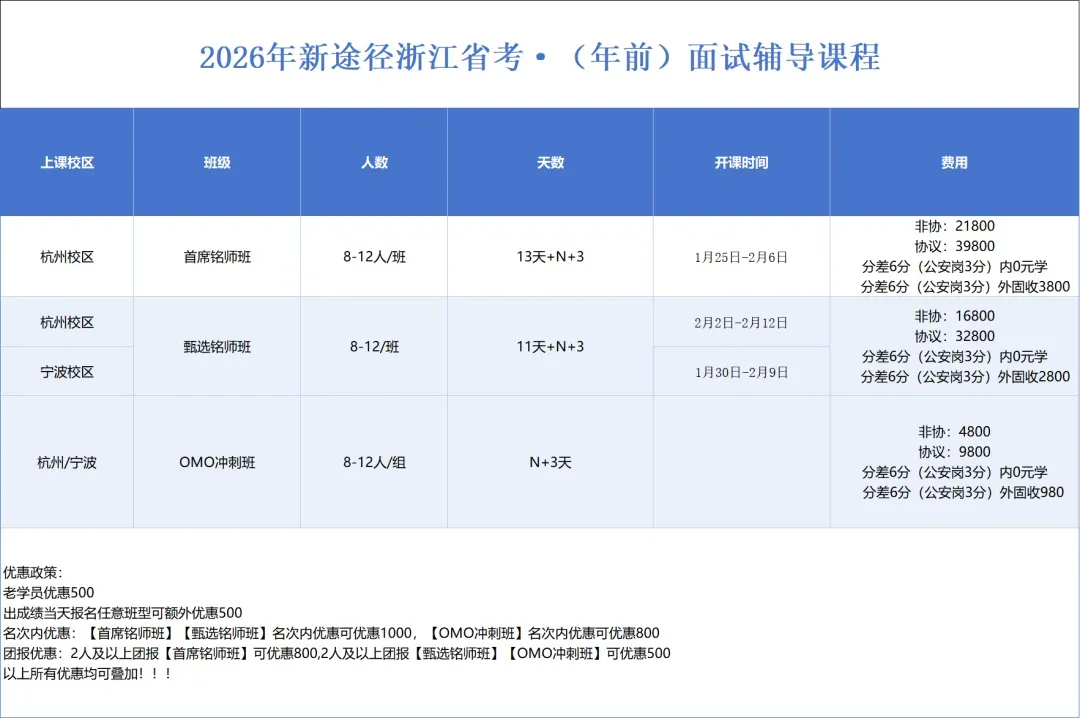Select the 天数 column header

point(550,163)
